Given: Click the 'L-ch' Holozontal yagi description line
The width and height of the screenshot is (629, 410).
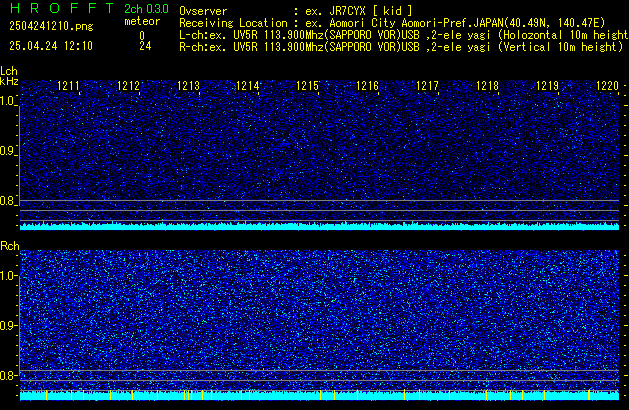Looking at the screenshot, I should [x=404, y=35].
